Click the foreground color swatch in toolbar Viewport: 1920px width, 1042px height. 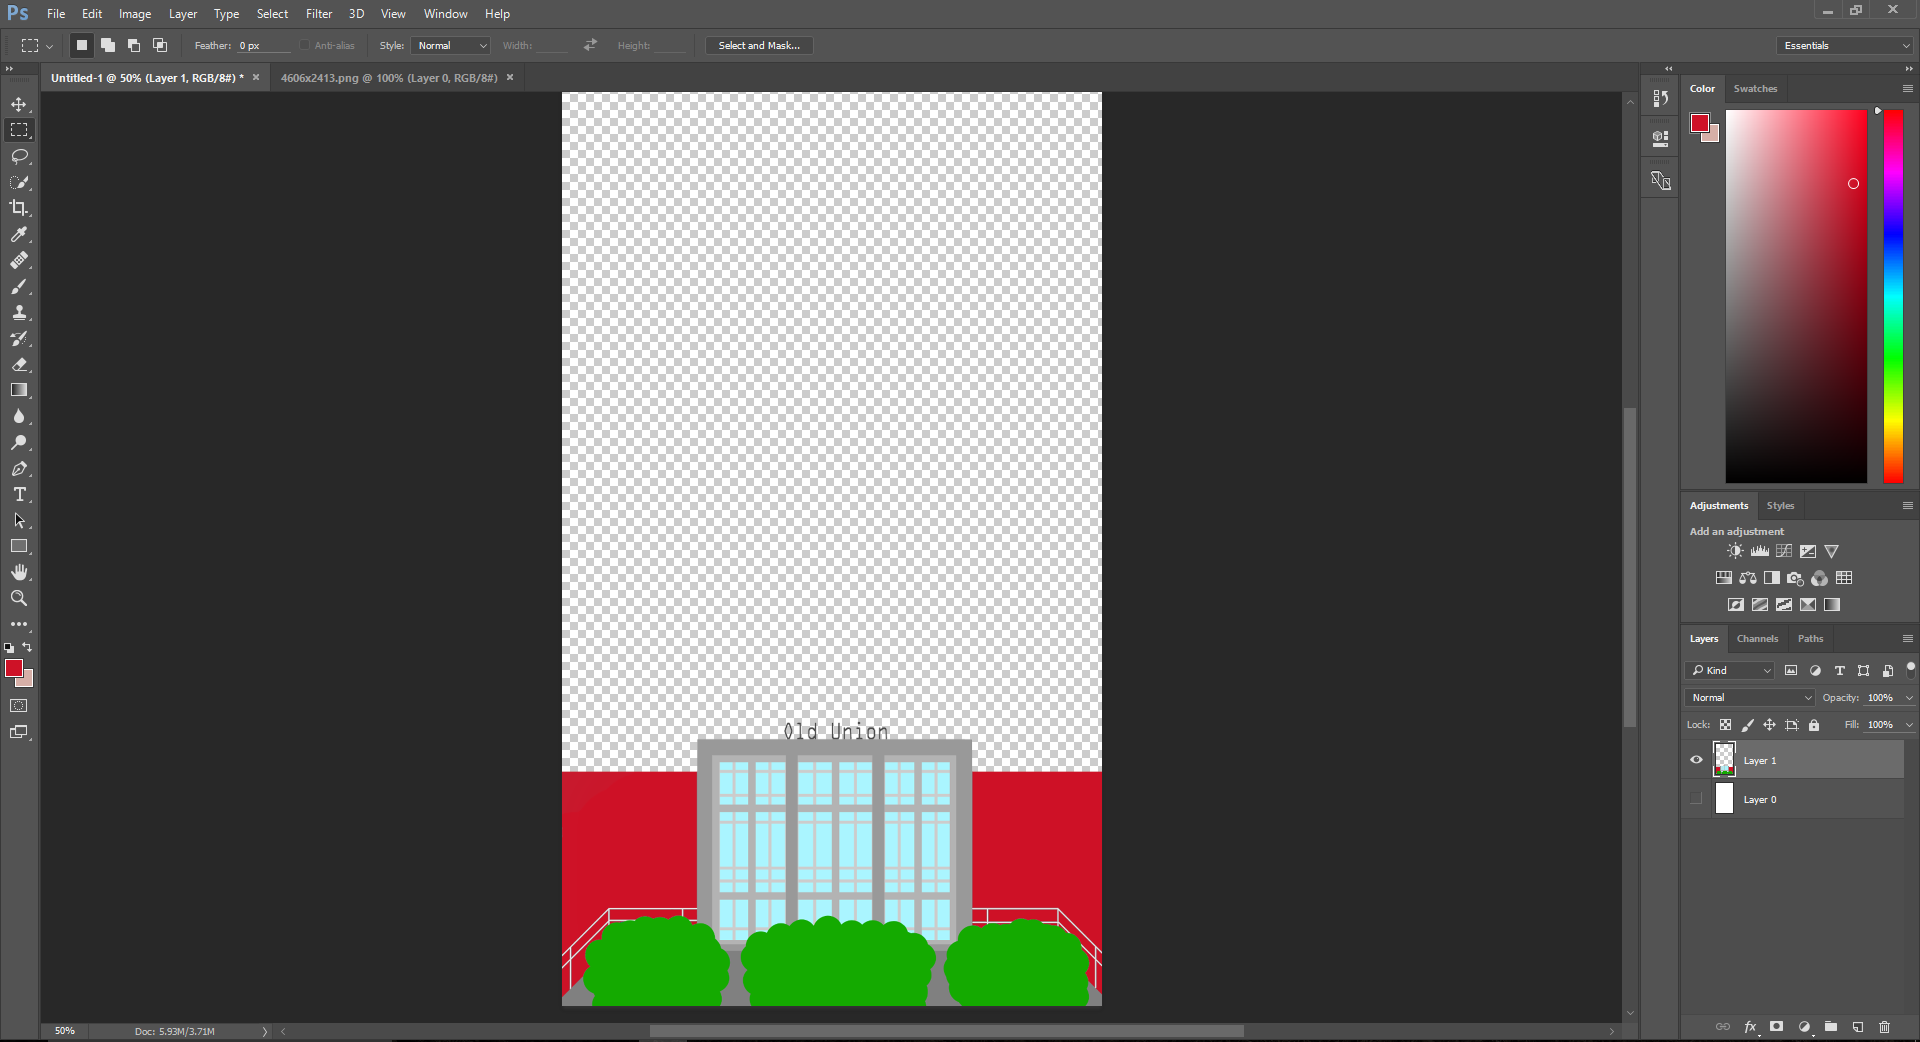[13, 668]
